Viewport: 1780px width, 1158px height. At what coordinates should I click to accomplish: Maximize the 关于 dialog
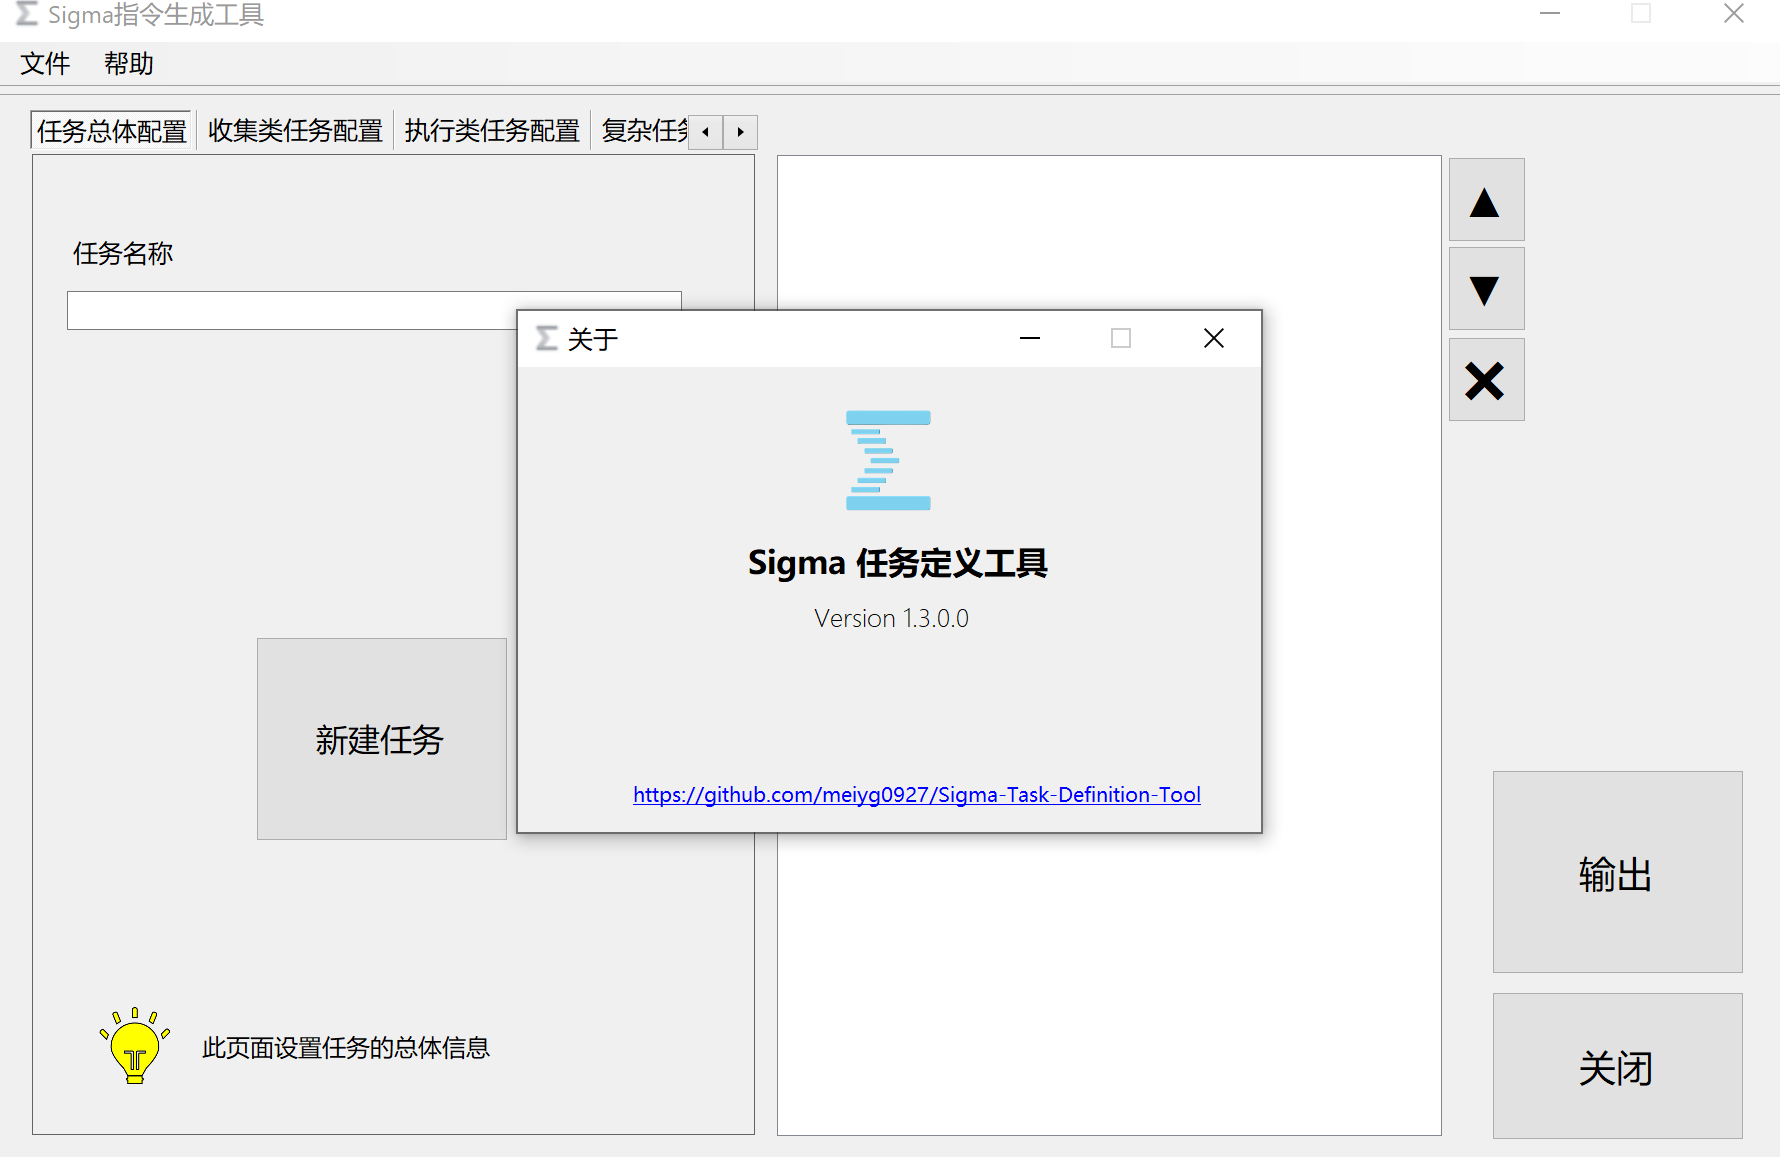coord(1121,339)
